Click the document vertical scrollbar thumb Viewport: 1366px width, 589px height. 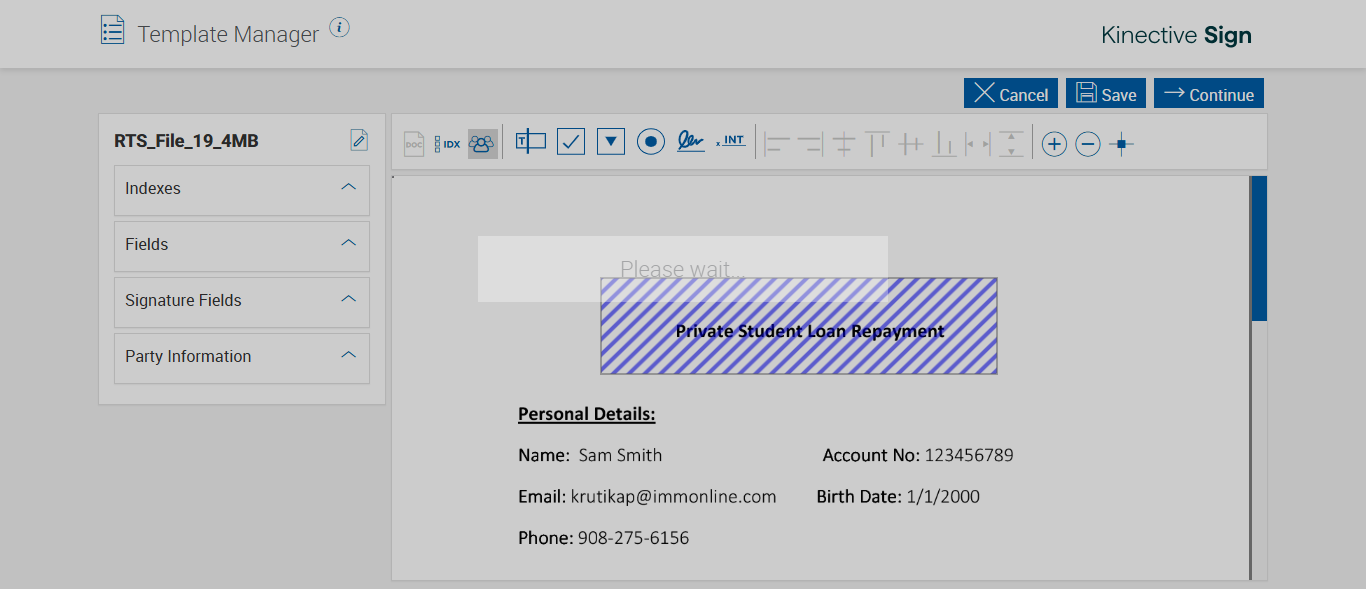pyautogui.click(x=1259, y=248)
